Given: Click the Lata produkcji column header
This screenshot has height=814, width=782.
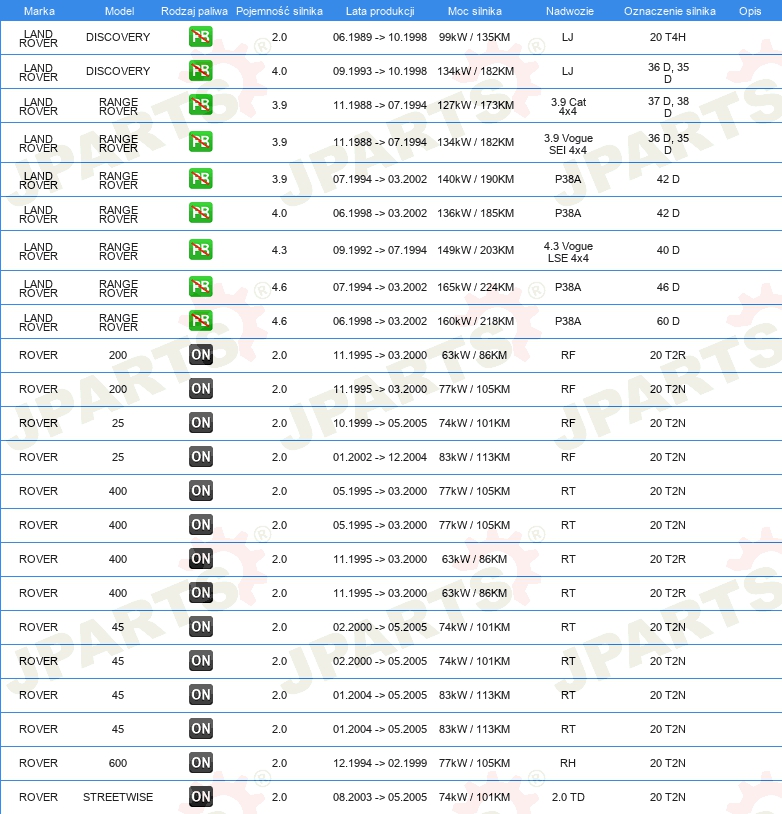Looking at the screenshot, I should (379, 11).
